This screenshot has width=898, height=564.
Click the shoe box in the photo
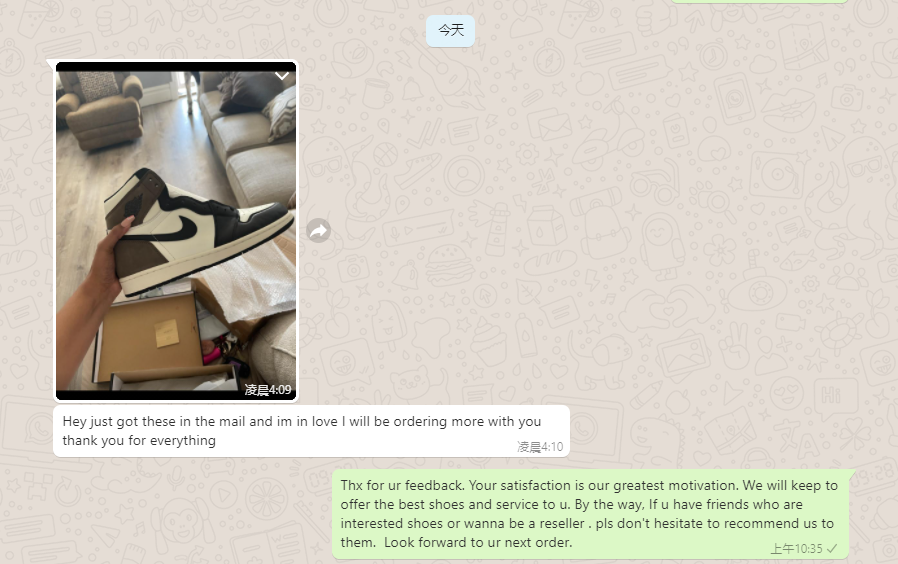point(155,338)
